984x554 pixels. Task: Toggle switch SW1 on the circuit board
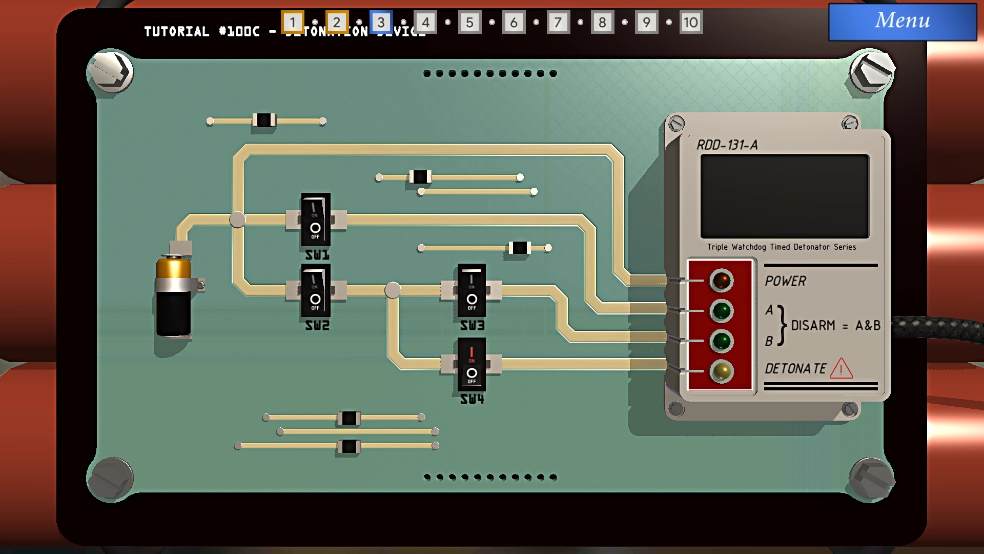pyautogui.click(x=315, y=219)
